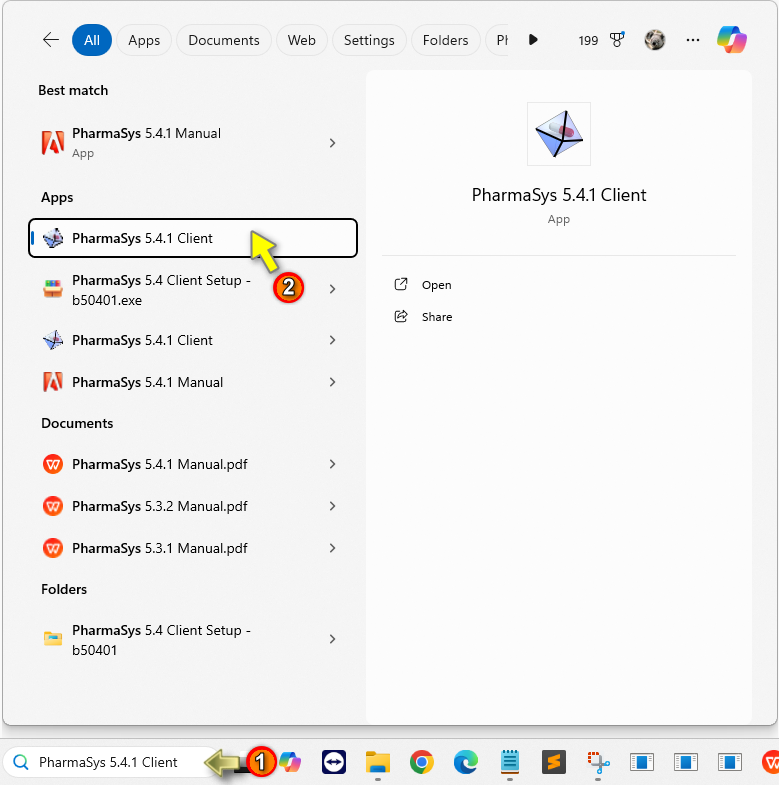Image resolution: width=779 pixels, height=785 pixels.
Task: Open Copilot from the taskbar
Action: [x=290, y=762]
